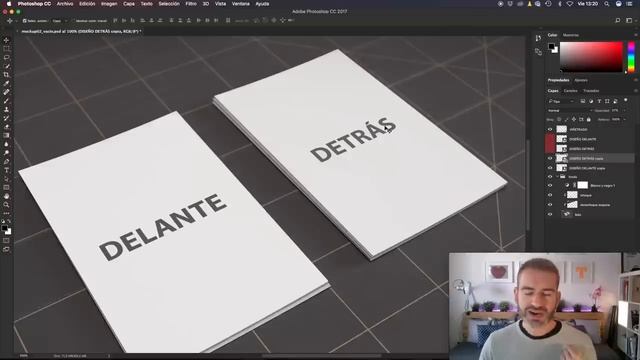Filter layers by pixel layers icon
640x360 pixels.
point(582,101)
